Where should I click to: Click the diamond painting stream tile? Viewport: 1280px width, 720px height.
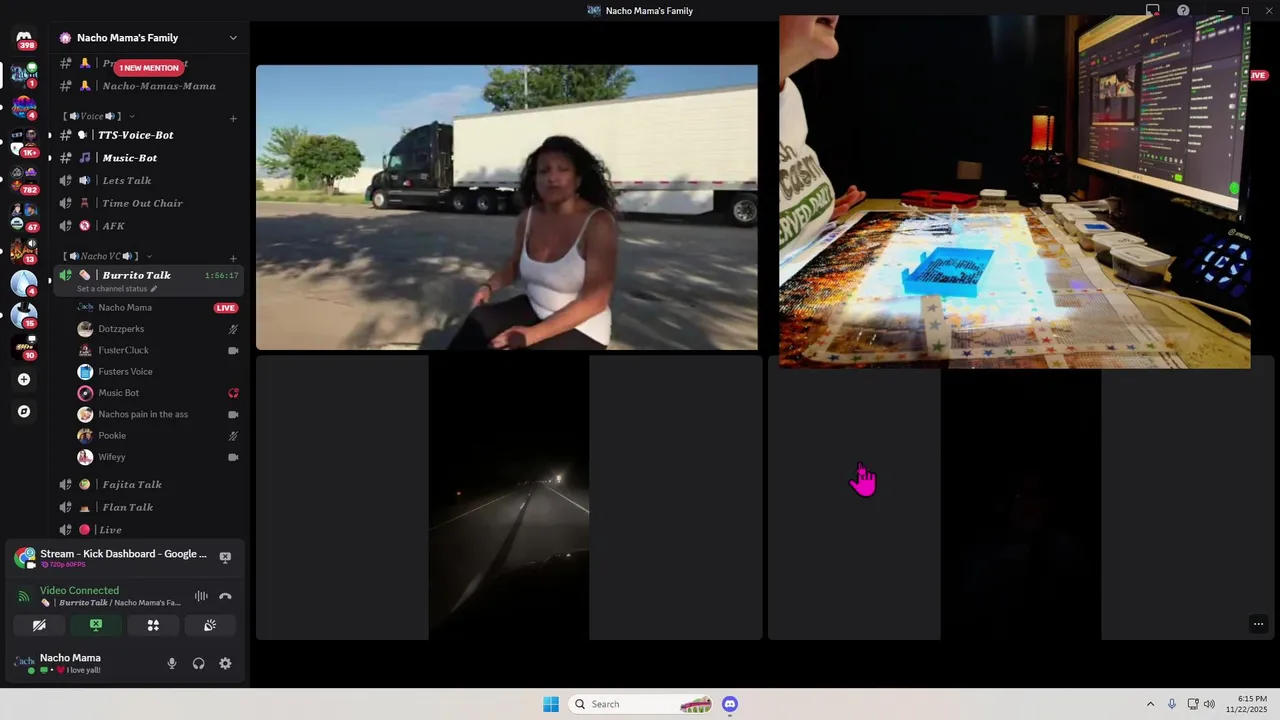tap(1014, 192)
